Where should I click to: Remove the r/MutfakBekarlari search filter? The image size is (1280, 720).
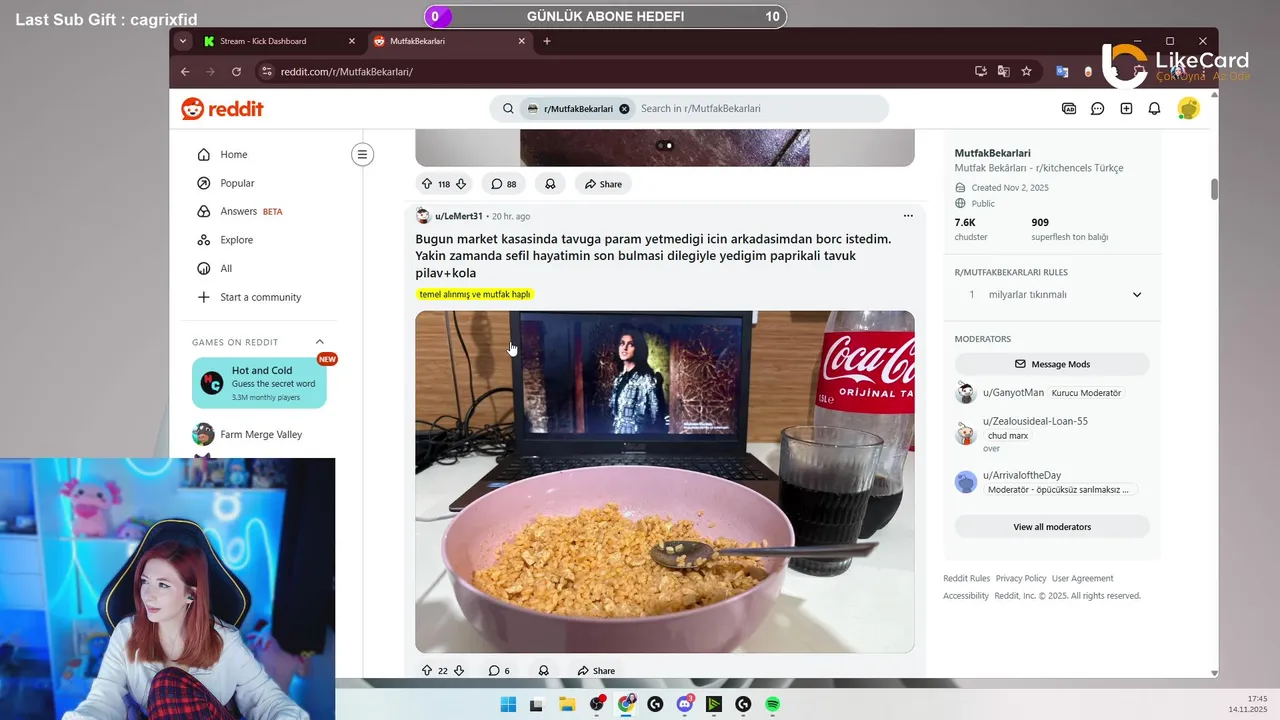pyautogui.click(x=624, y=109)
